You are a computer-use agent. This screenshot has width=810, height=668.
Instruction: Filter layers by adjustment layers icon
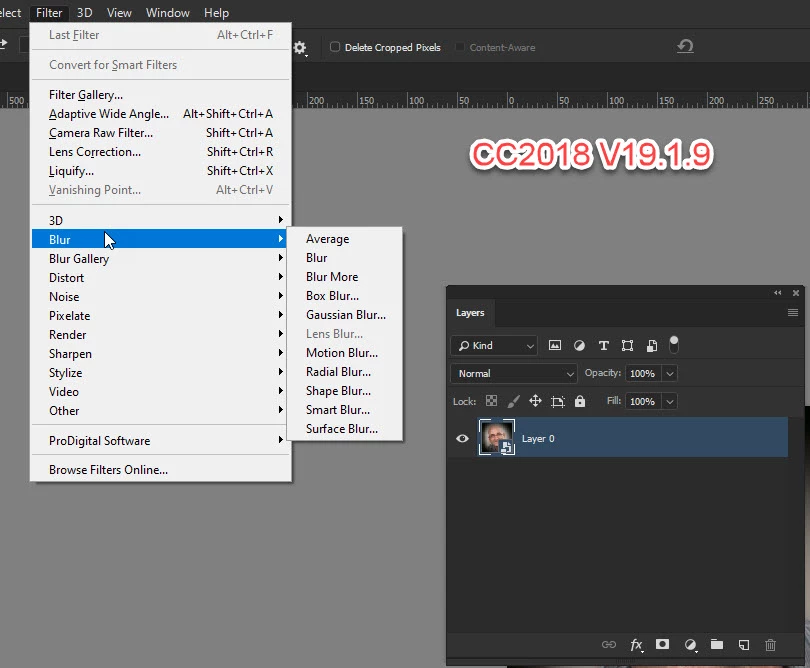pyautogui.click(x=579, y=345)
